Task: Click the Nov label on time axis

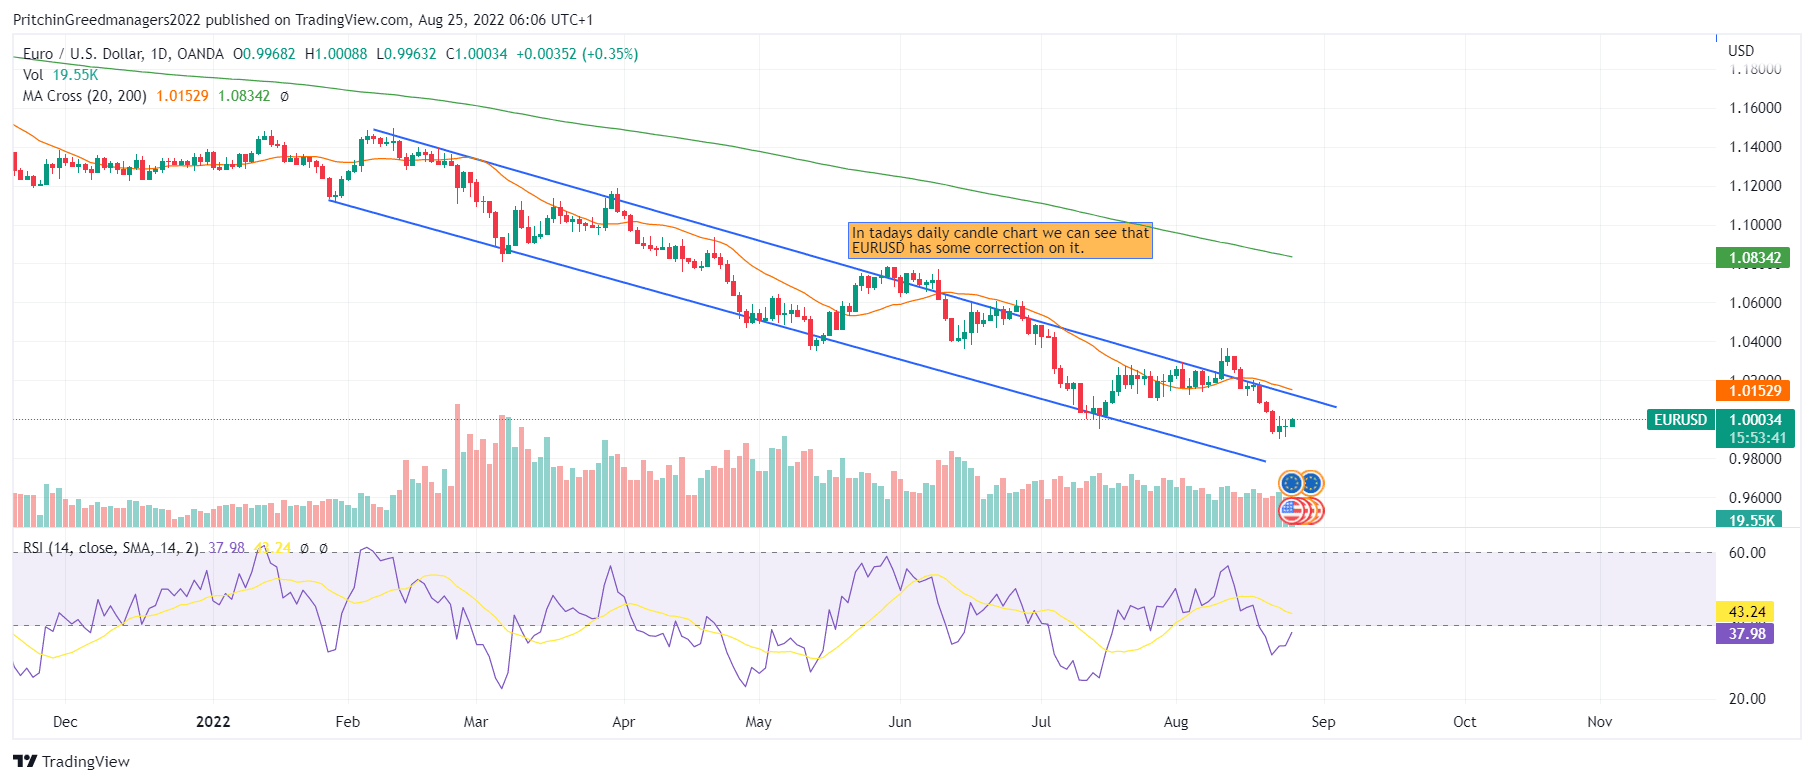Action: (x=1600, y=722)
